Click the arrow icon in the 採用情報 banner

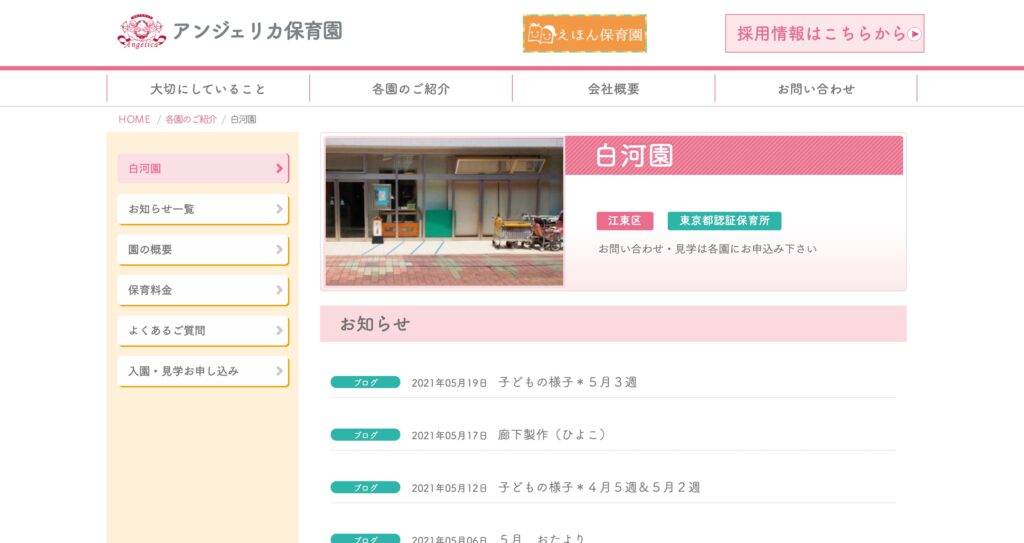(x=914, y=34)
